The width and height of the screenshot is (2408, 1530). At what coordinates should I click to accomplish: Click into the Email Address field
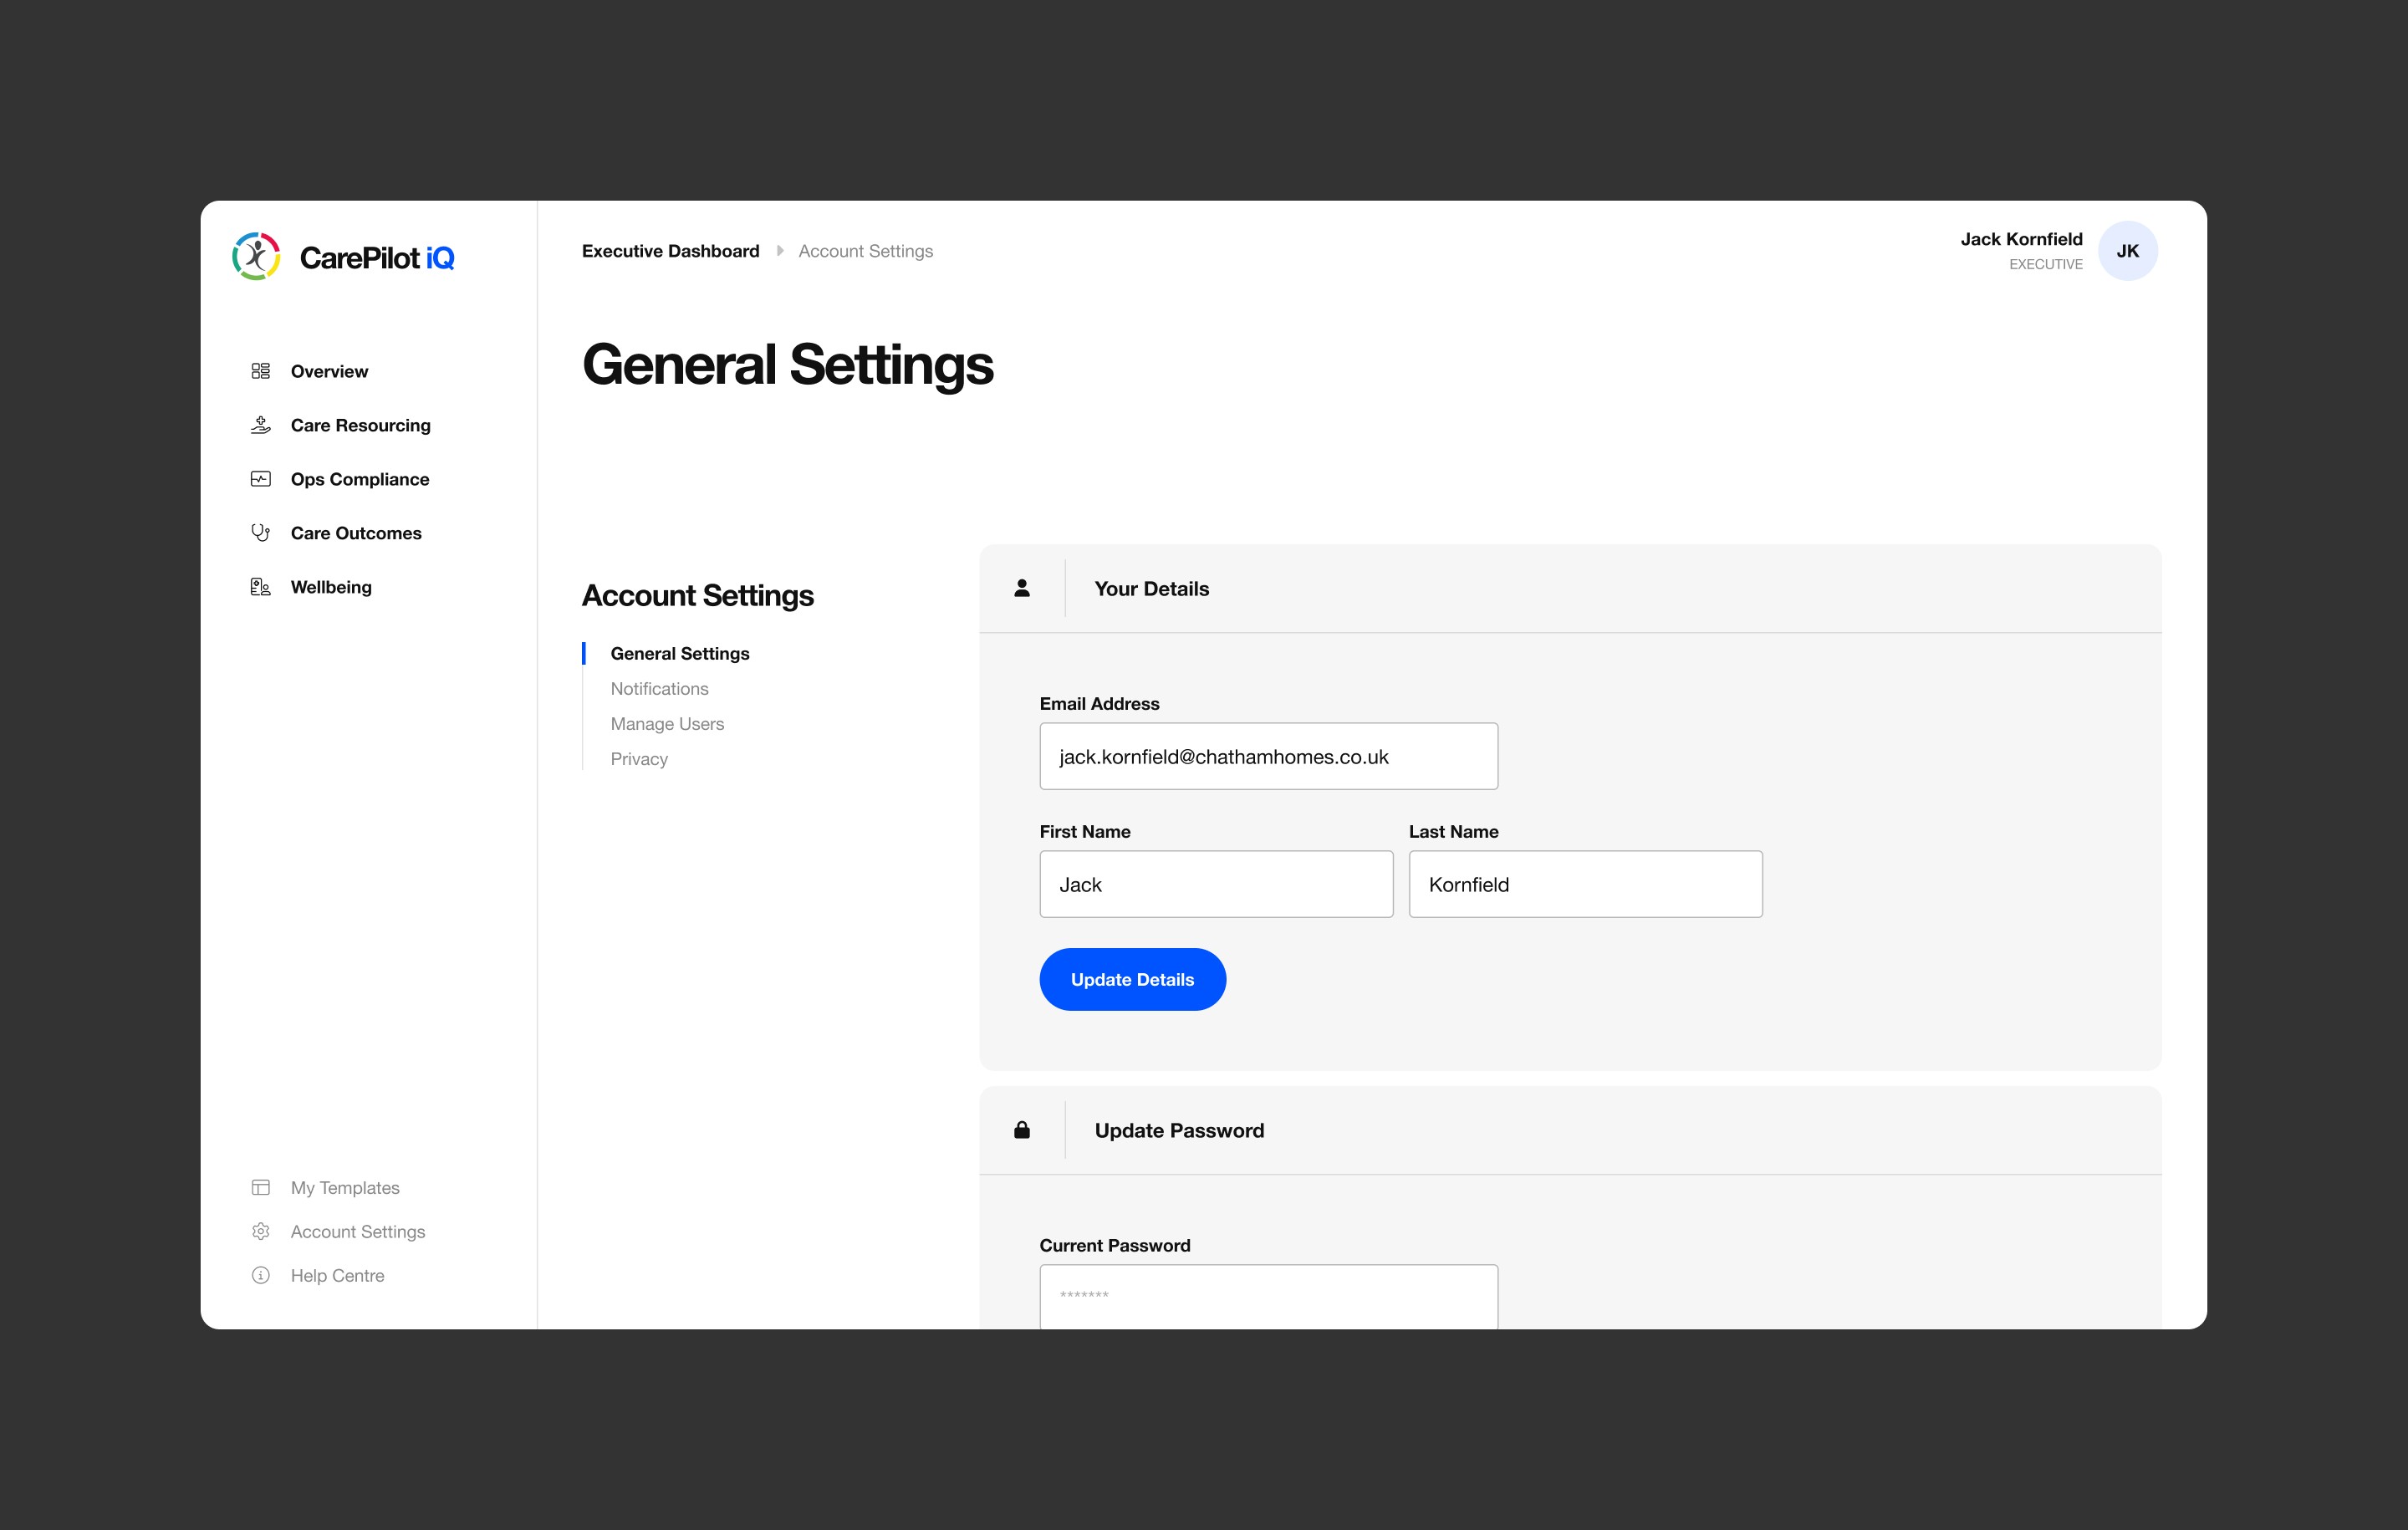pyautogui.click(x=1268, y=757)
